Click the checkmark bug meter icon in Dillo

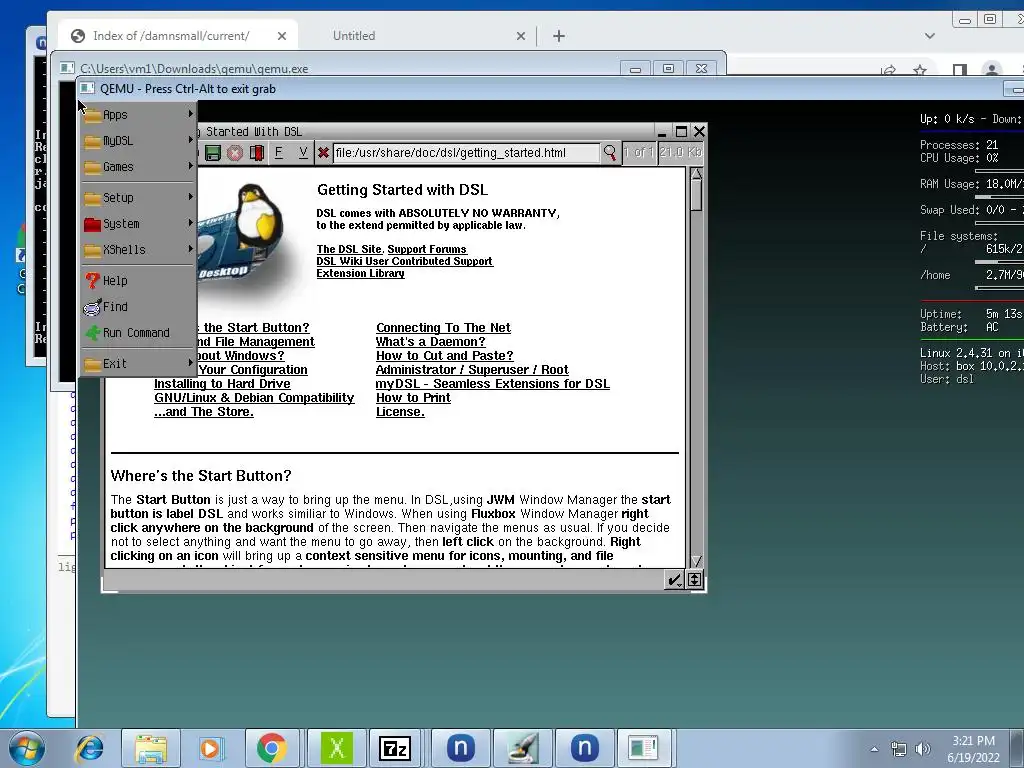click(x=674, y=580)
